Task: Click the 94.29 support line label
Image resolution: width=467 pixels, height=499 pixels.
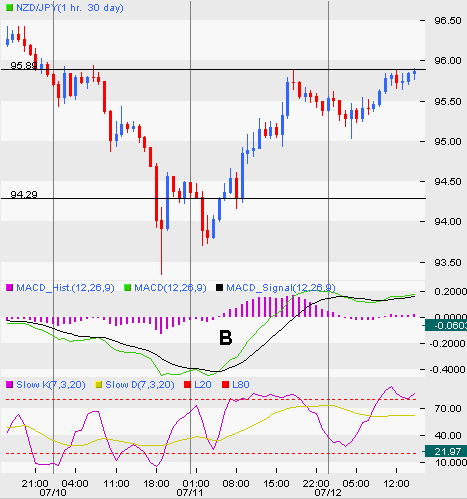Action: 24,194
